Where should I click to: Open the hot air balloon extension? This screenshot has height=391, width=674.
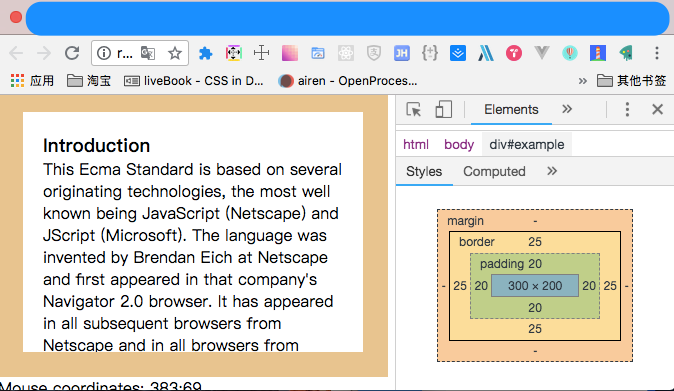(x=570, y=53)
